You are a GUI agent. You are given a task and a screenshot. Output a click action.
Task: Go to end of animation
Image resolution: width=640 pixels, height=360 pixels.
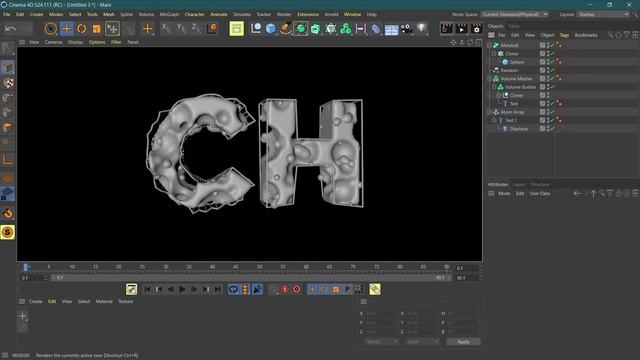218,289
